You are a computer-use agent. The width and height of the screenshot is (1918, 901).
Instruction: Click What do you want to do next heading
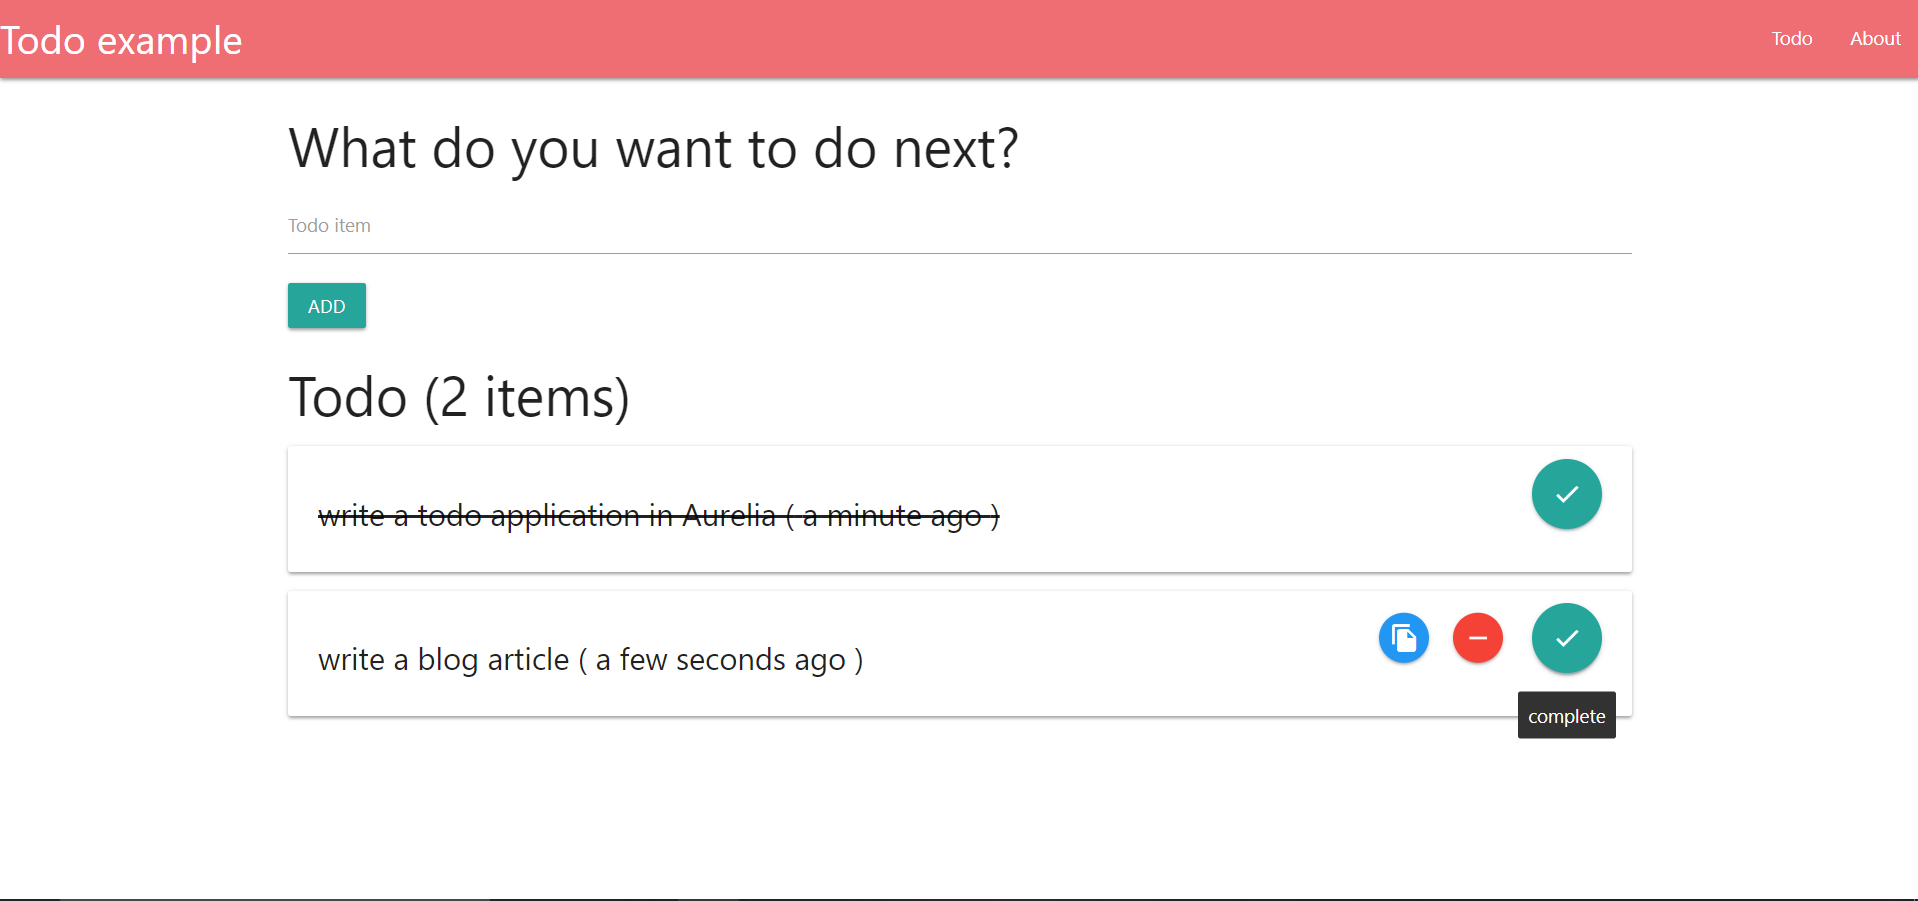[653, 149]
